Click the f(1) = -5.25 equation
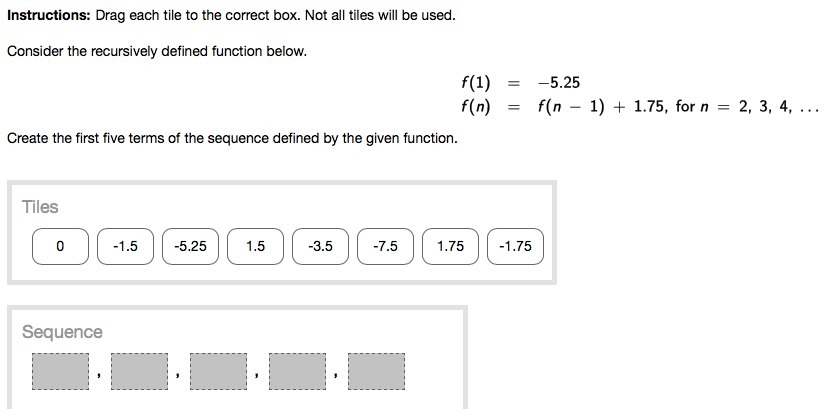 click(x=520, y=82)
